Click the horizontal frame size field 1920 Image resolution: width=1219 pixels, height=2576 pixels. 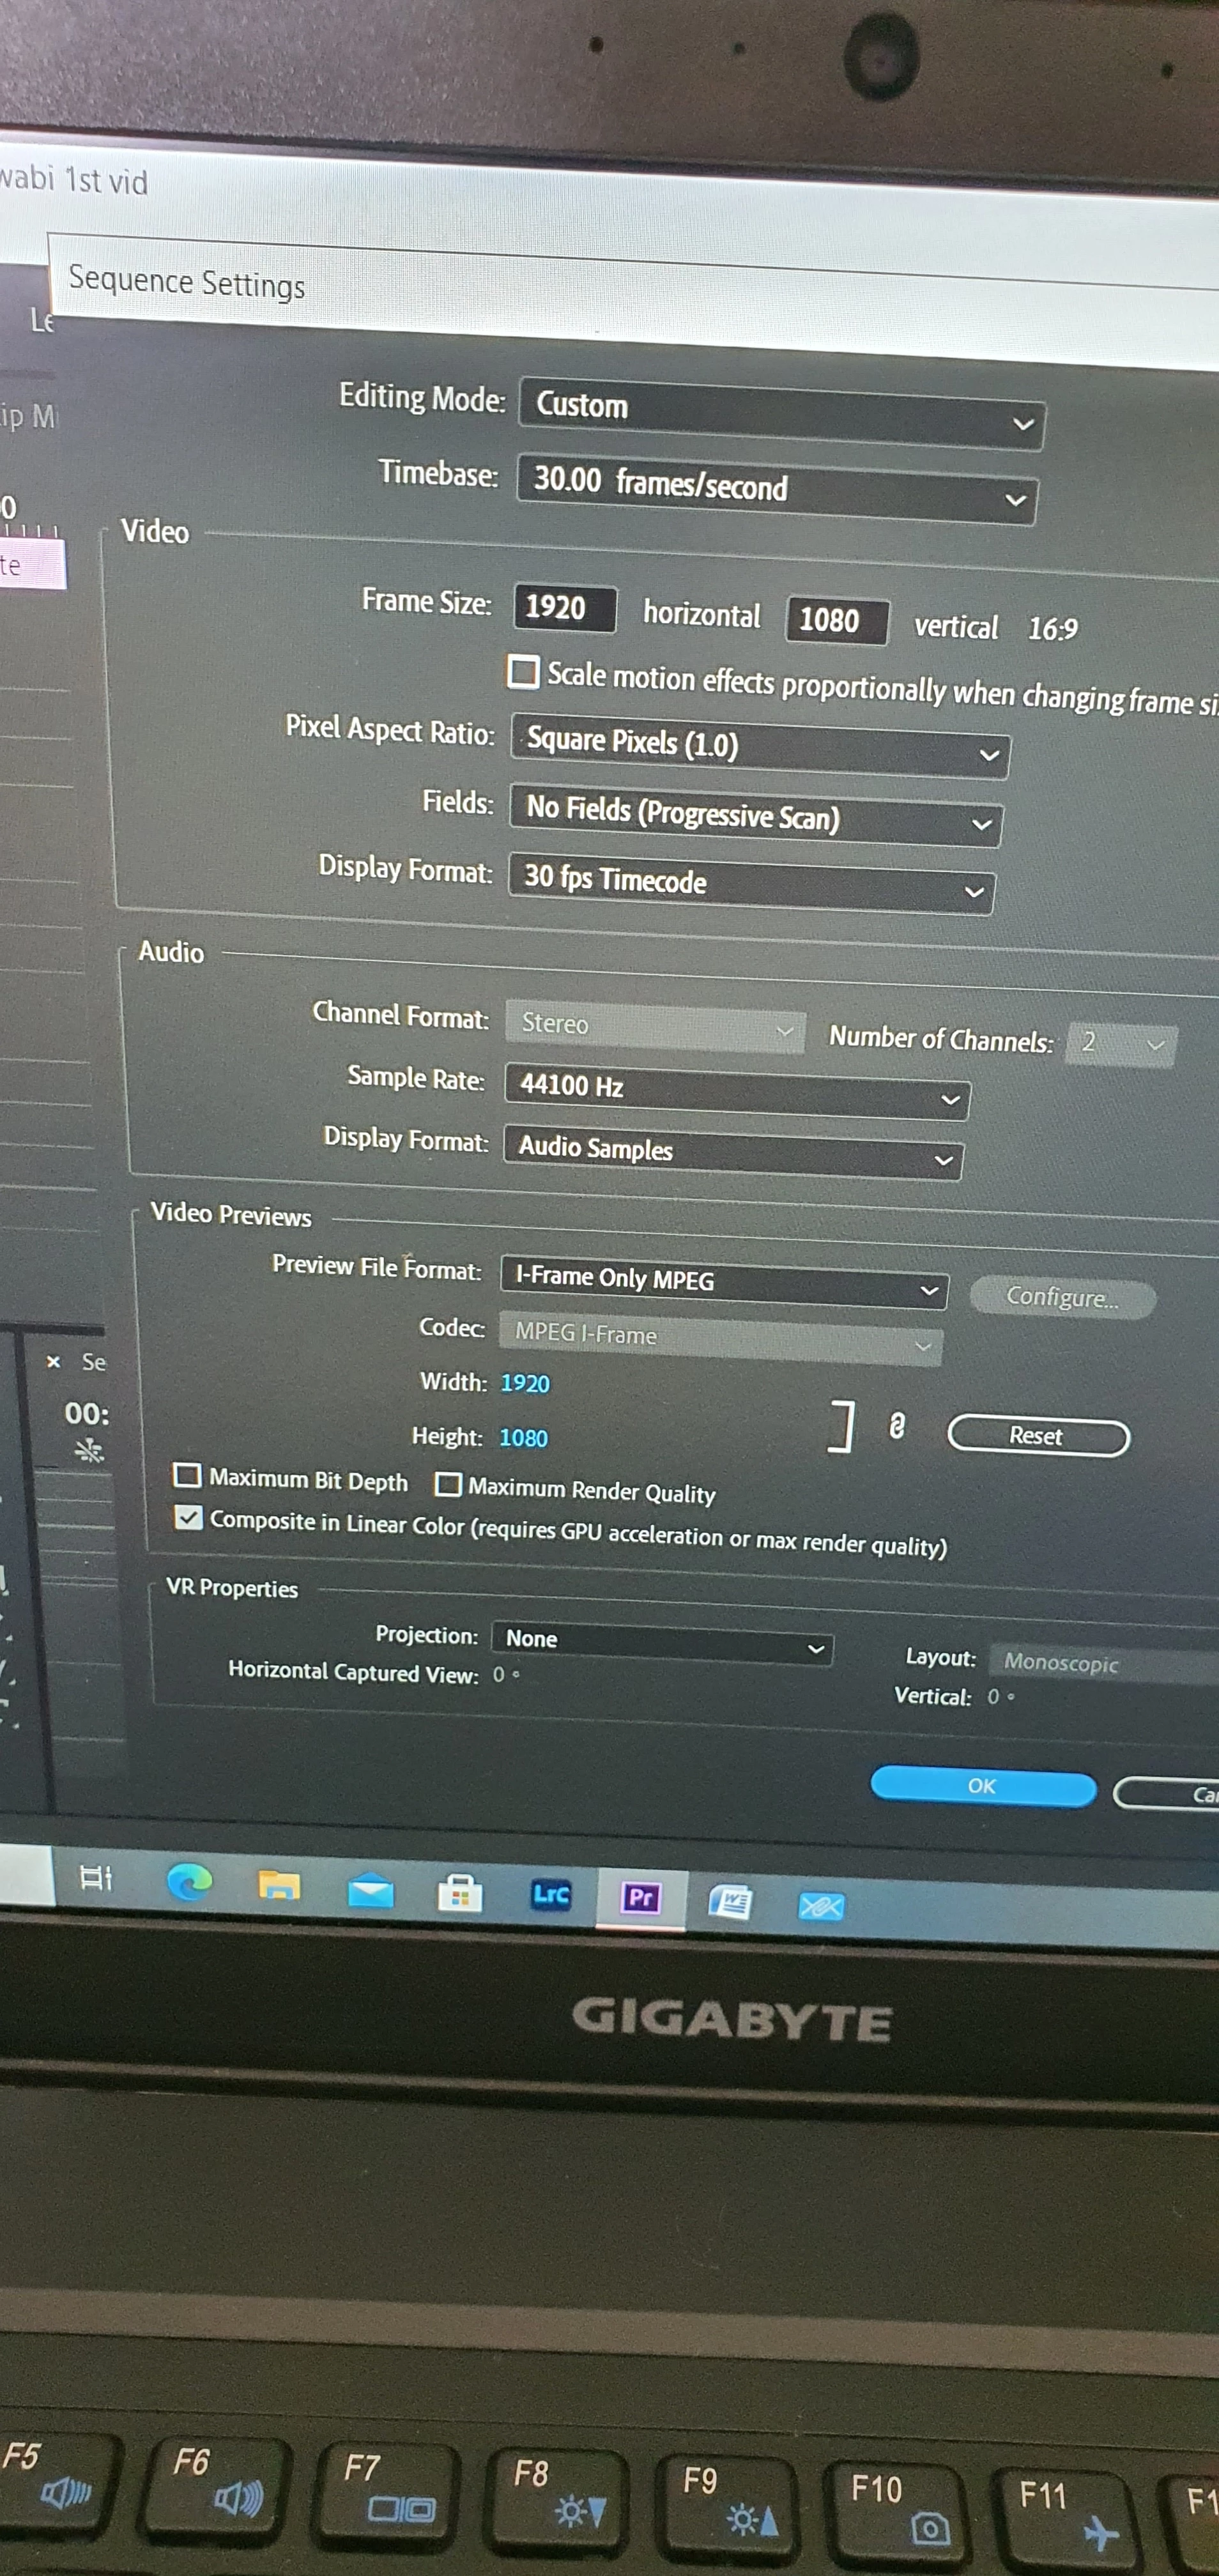(565, 608)
